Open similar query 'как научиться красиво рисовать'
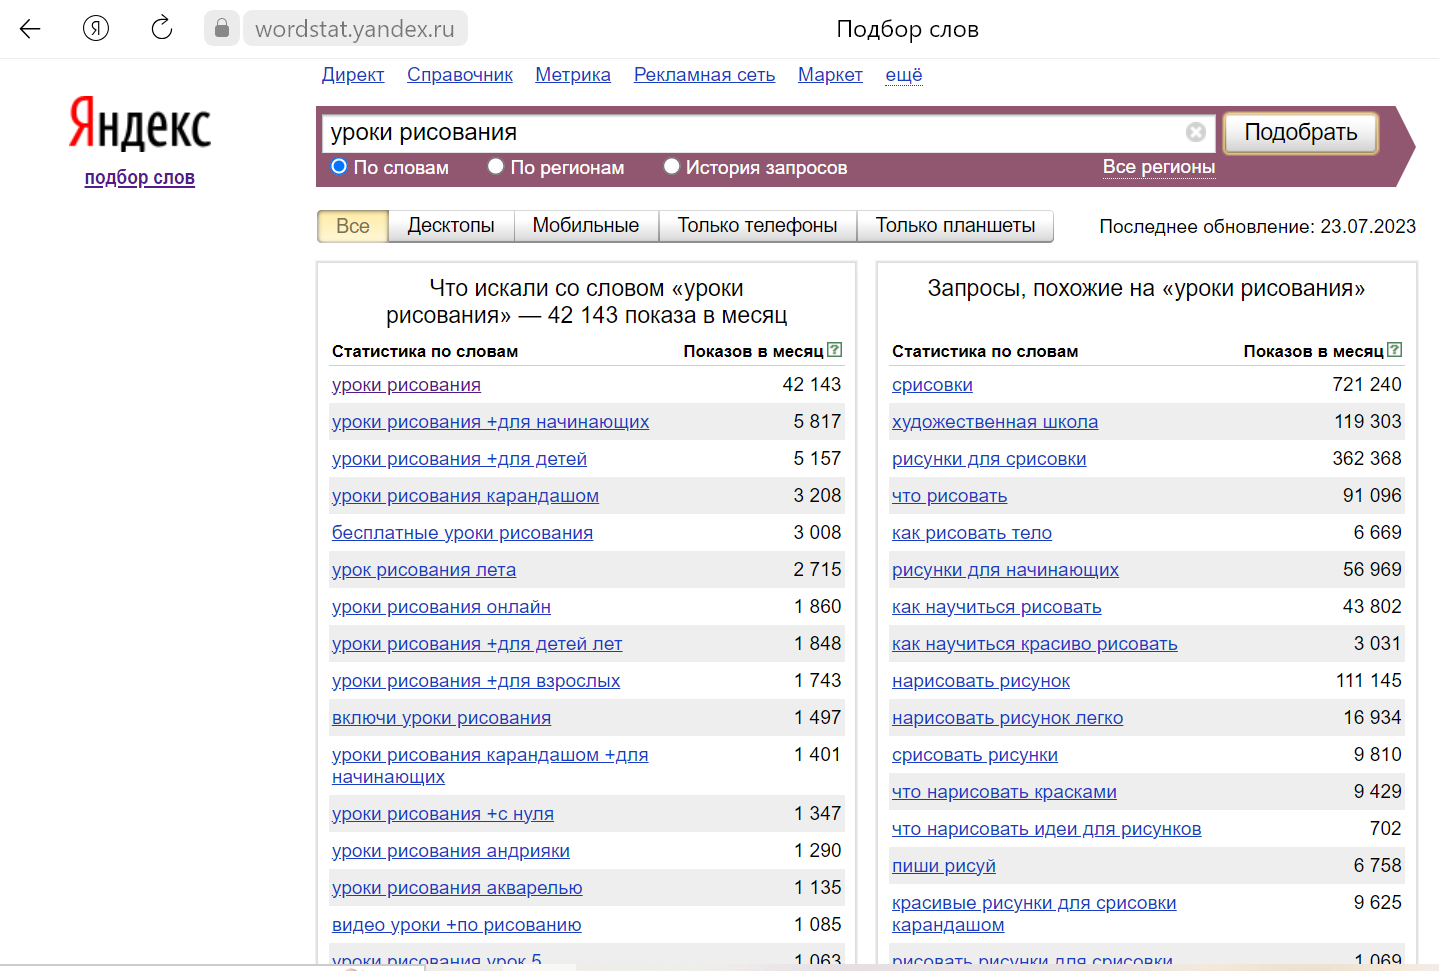The width and height of the screenshot is (1439, 971). (1035, 644)
